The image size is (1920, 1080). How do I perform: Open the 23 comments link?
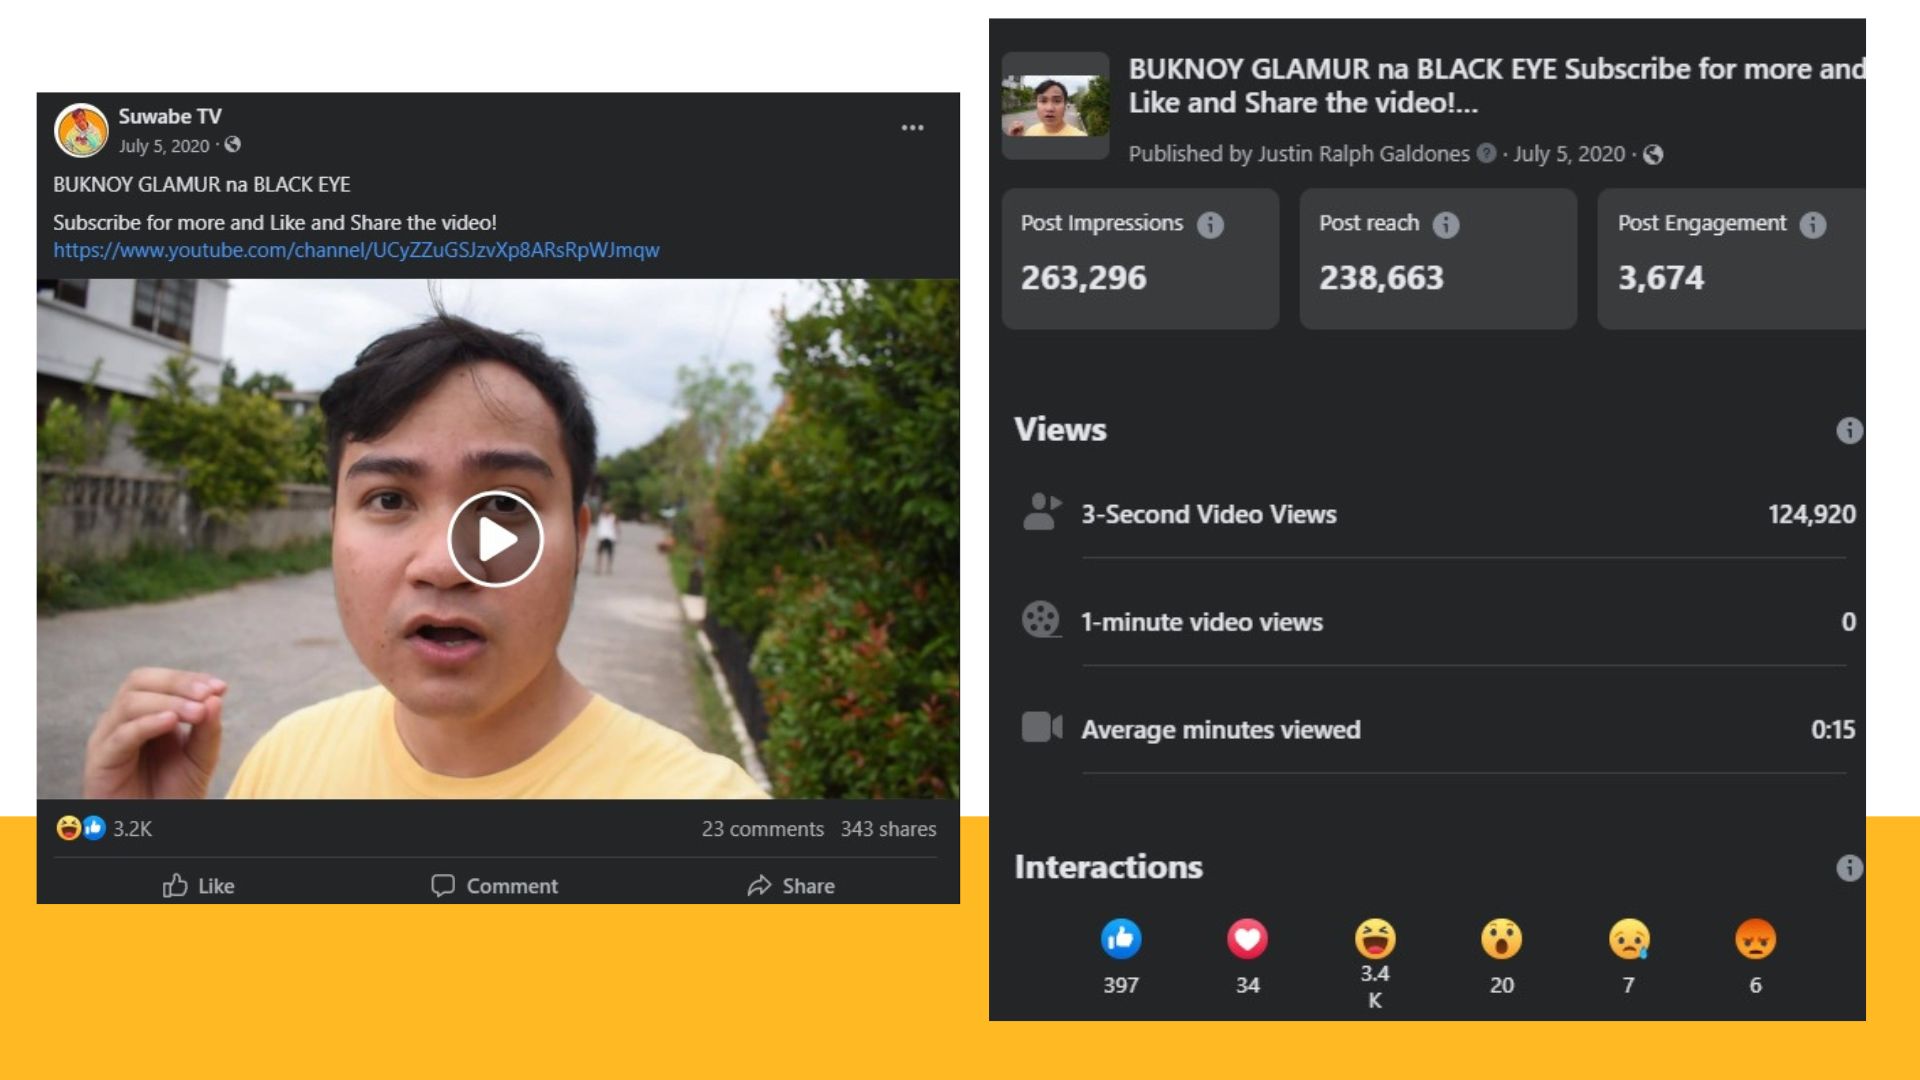pyautogui.click(x=762, y=829)
